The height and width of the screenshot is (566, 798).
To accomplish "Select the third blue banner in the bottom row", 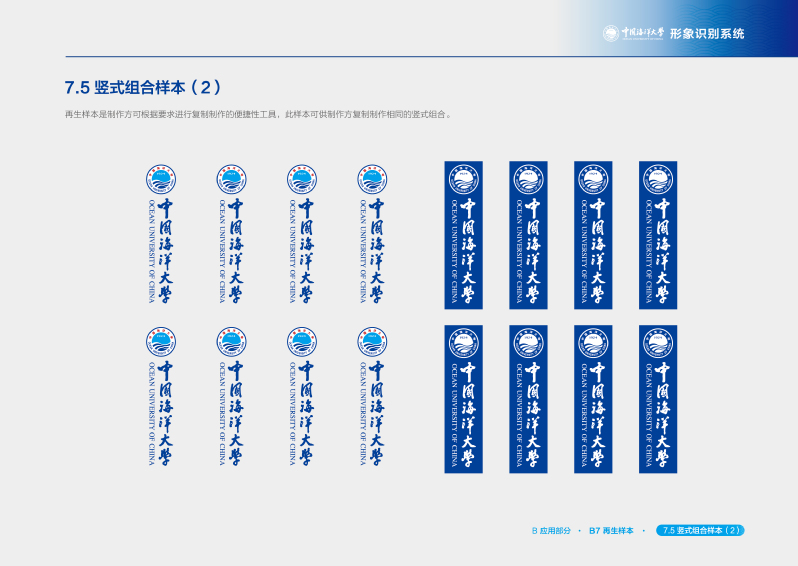I will pyautogui.click(x=593, y=398).
